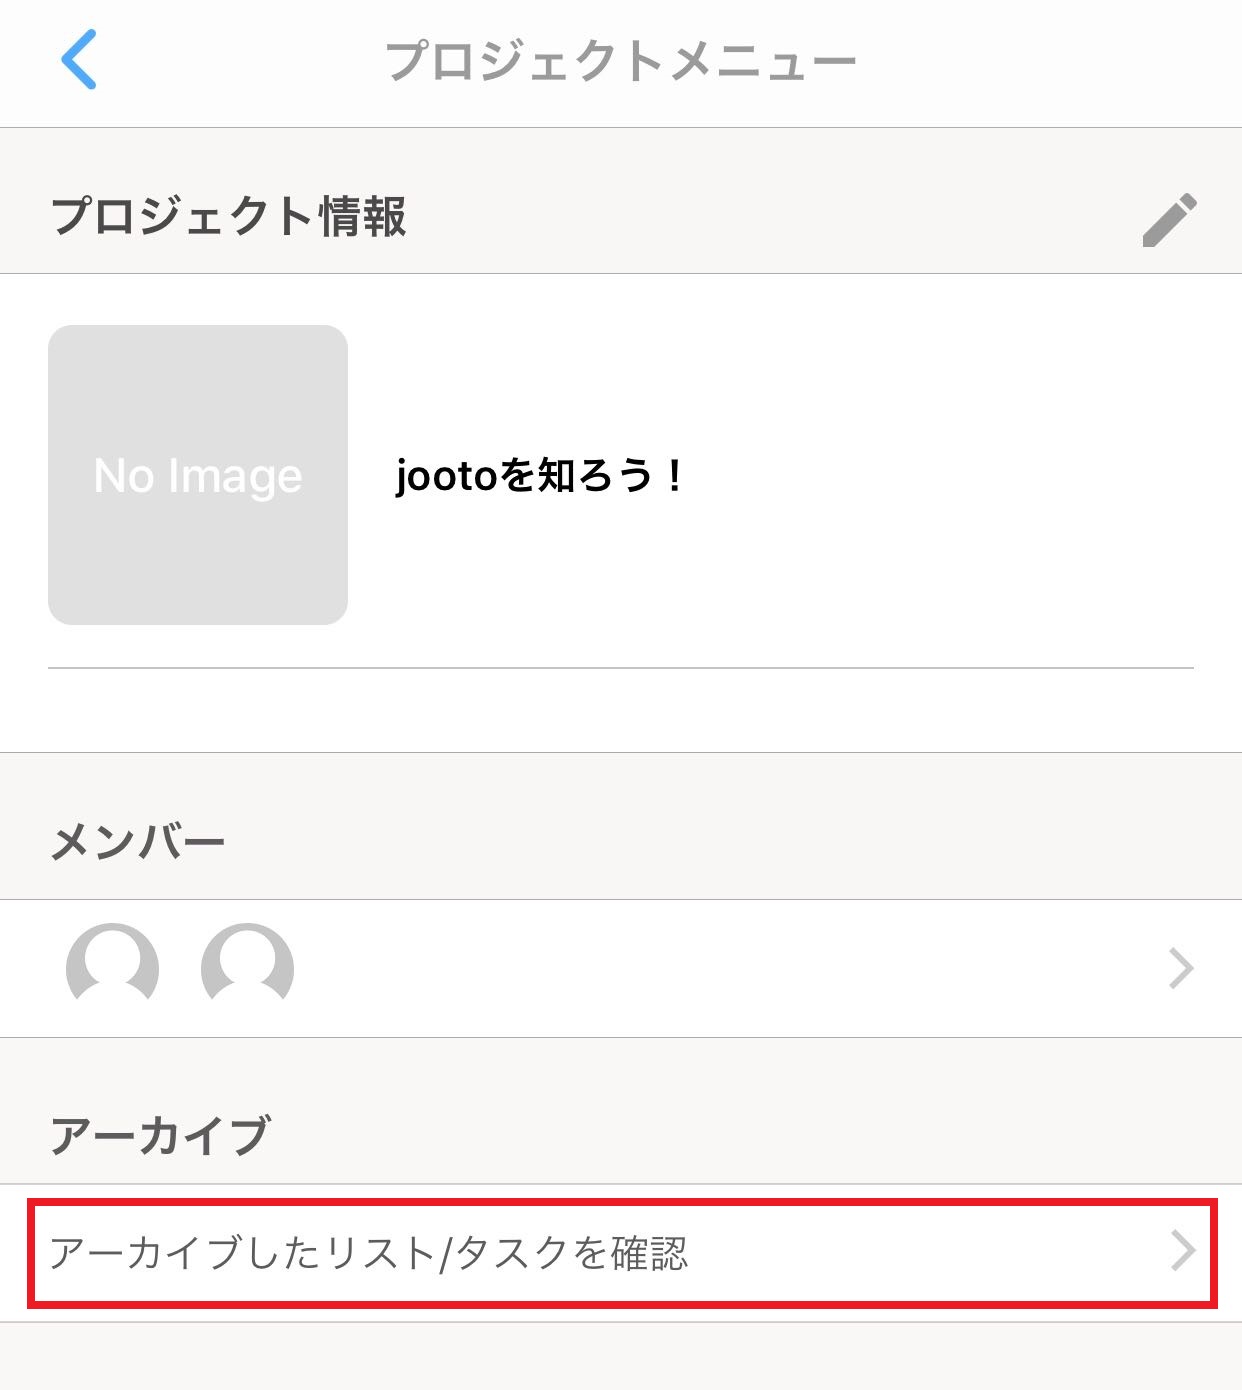1242x1390 pixels.
Task: Expand members list via row chevron
Action: click(x=1181, y=968)
